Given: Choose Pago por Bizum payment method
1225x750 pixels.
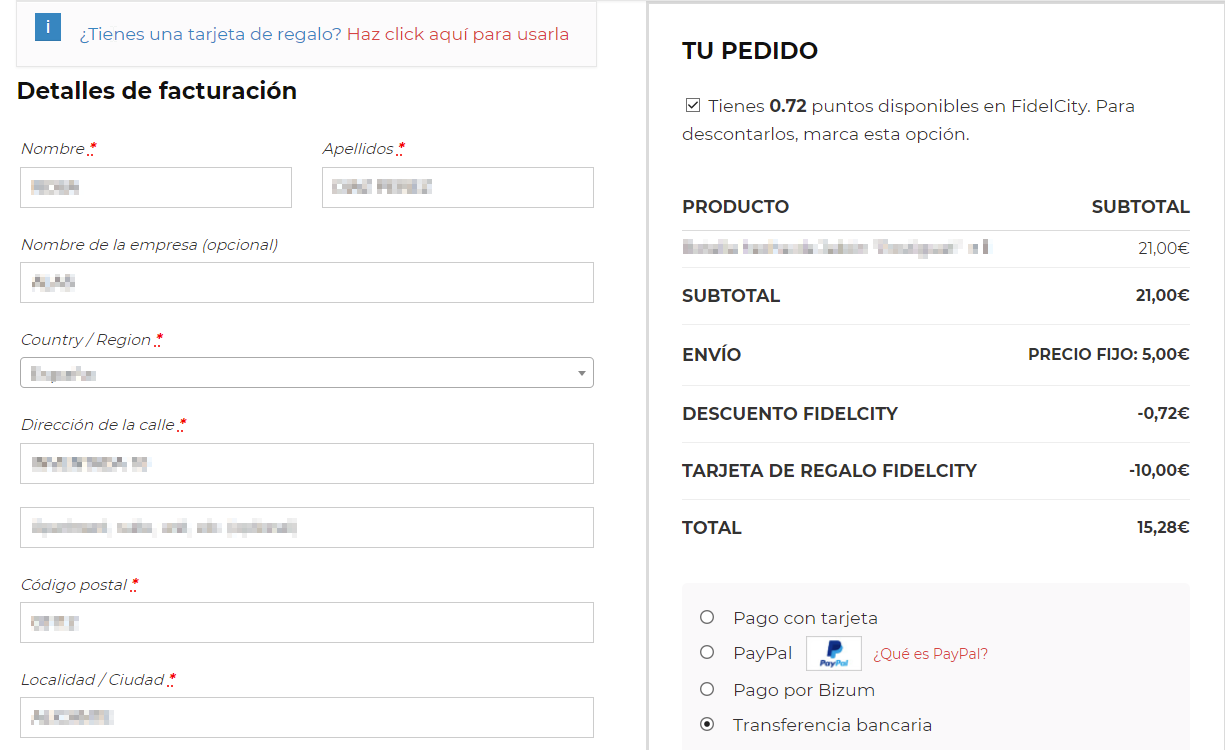Looking at the screenshot, I should 707,689.
